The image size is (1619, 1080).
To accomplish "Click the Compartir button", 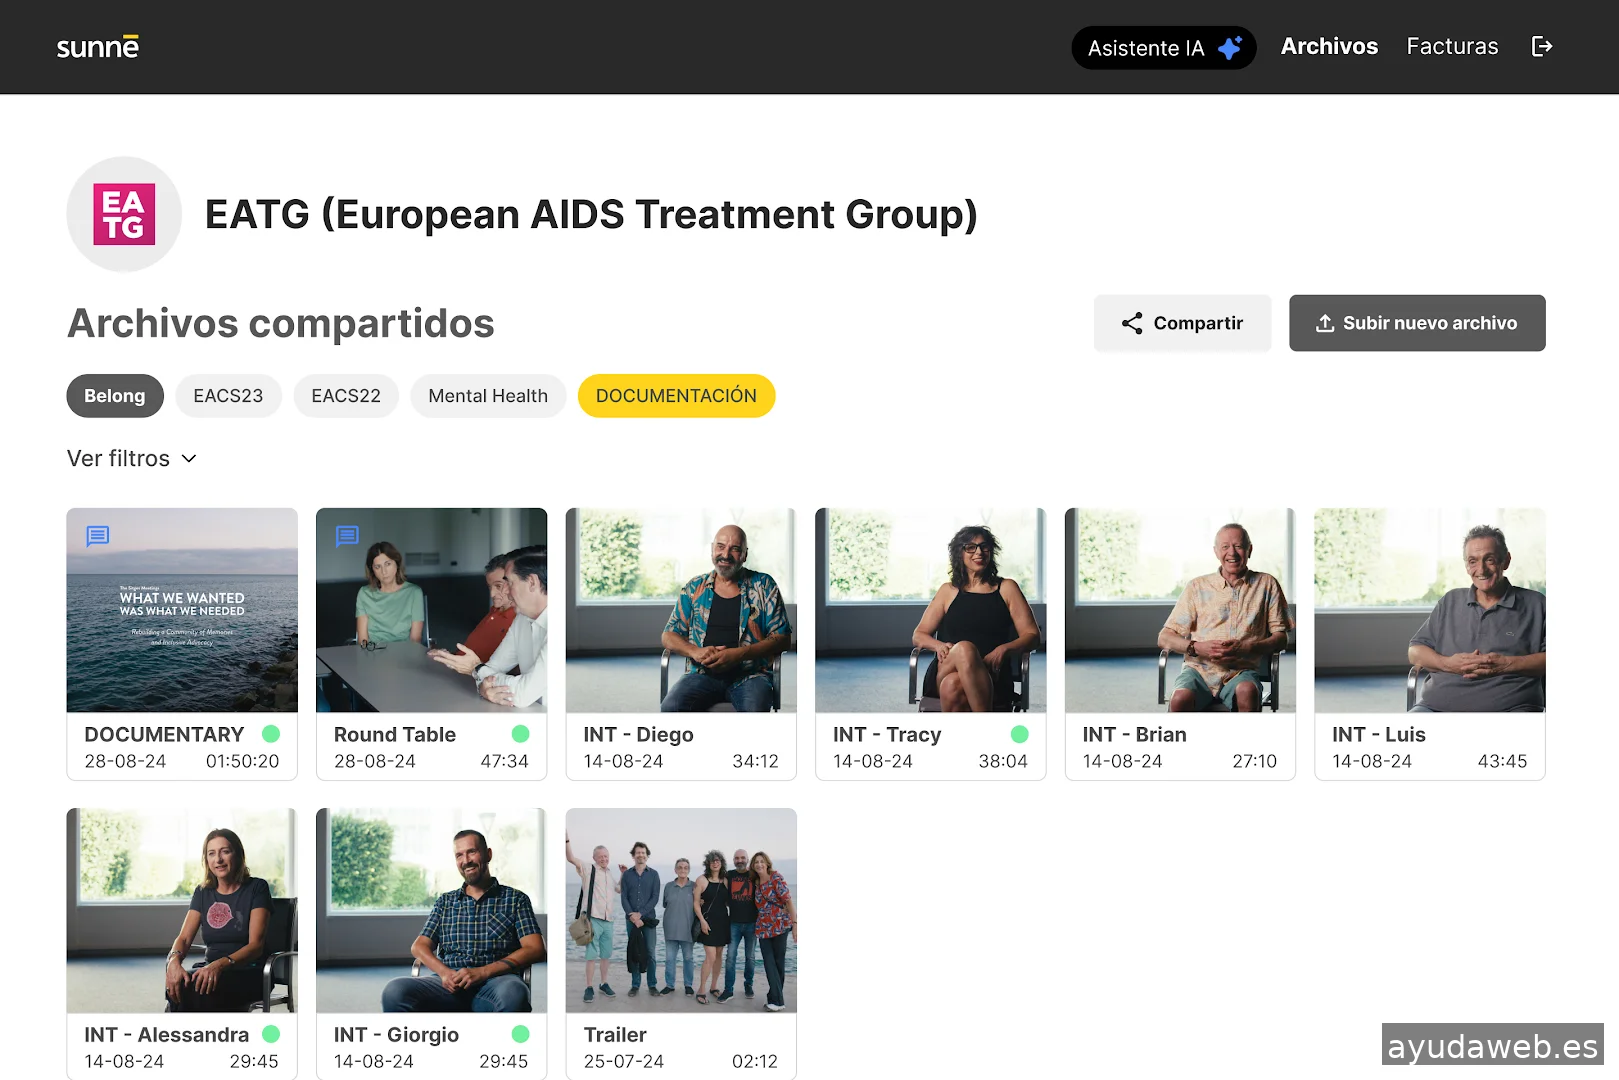I will coord(1182,323).
